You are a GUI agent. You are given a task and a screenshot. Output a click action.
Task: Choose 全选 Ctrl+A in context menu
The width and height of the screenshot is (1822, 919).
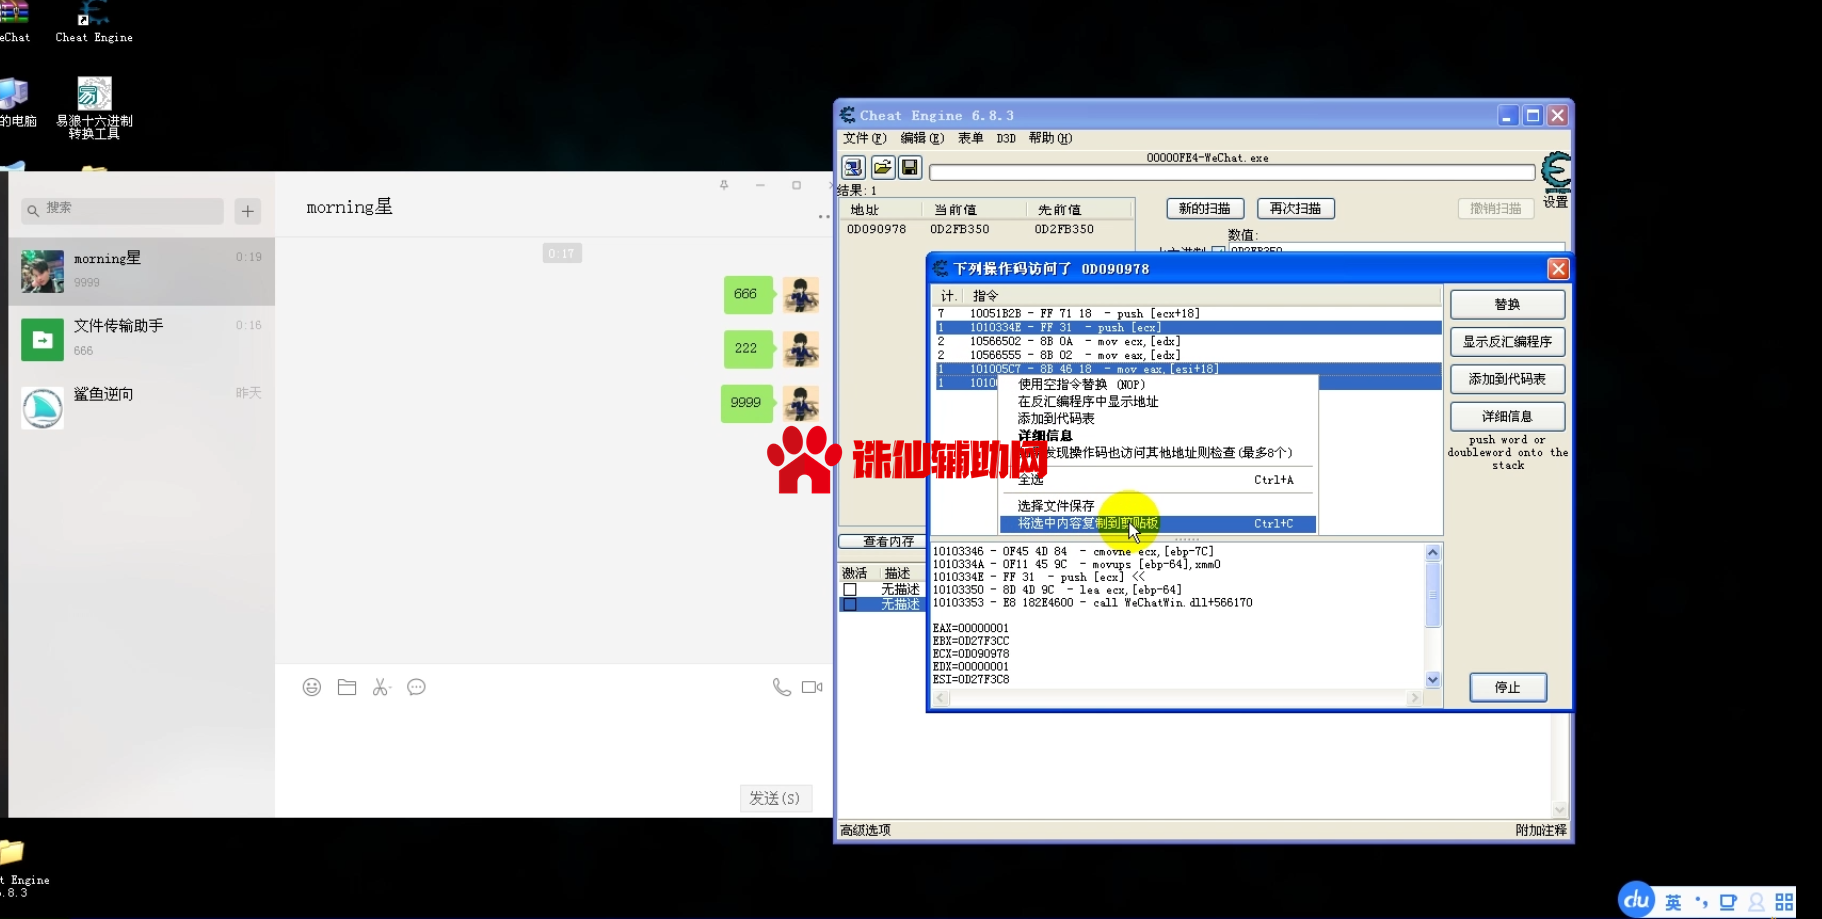pos(1157,480)
